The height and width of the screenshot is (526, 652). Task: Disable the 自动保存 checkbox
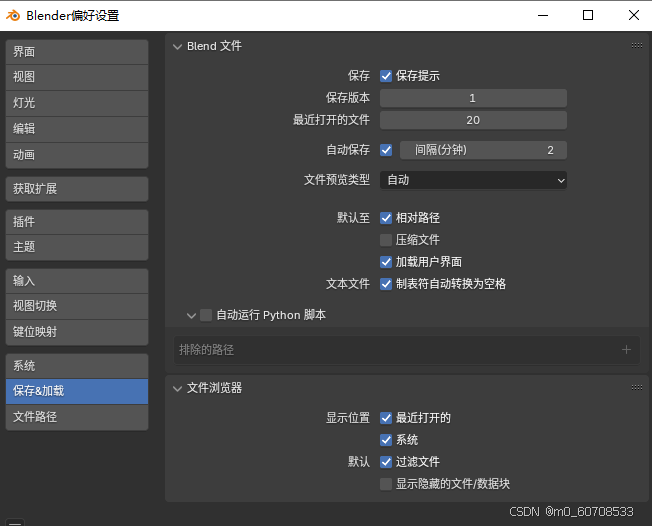point(386,150)
